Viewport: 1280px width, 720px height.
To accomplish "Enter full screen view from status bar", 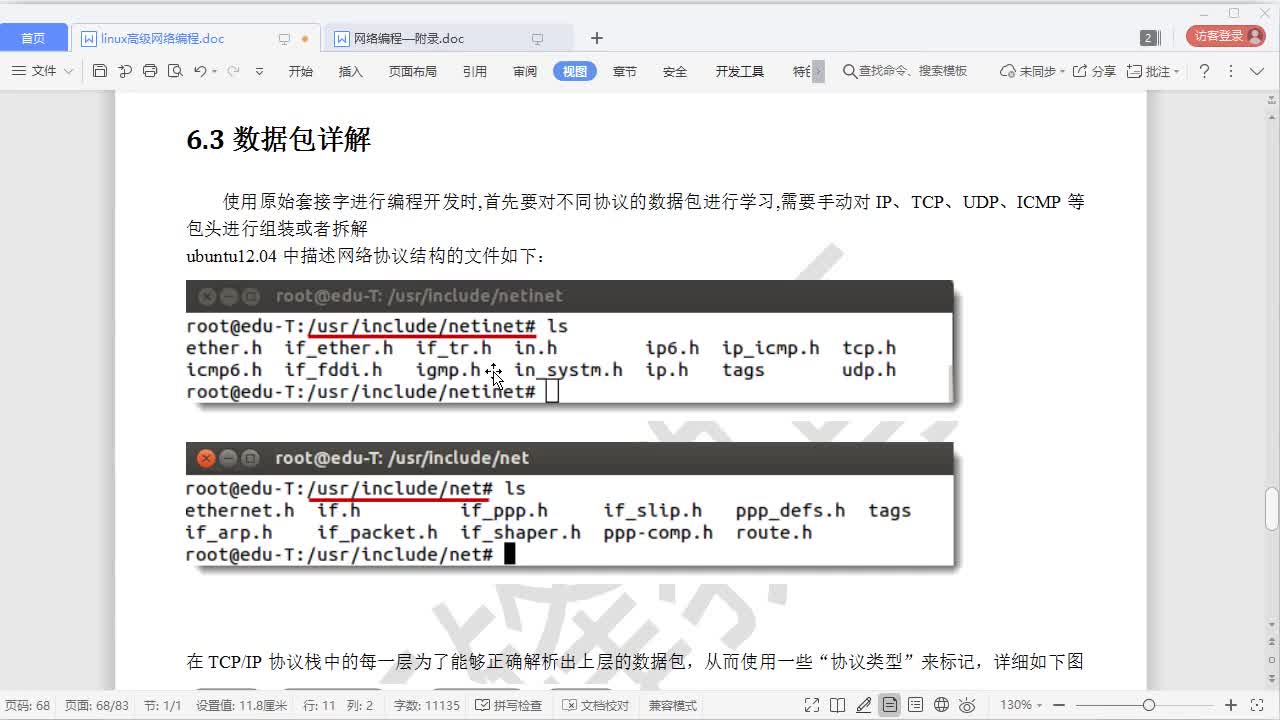I will tap(812, 705).
